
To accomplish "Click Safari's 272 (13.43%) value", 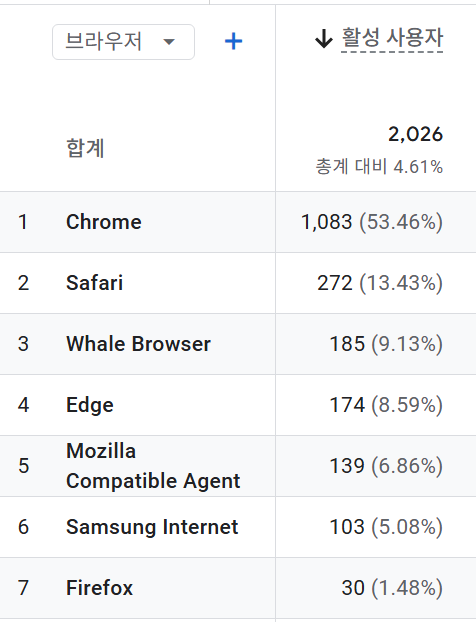I will 380,283.
